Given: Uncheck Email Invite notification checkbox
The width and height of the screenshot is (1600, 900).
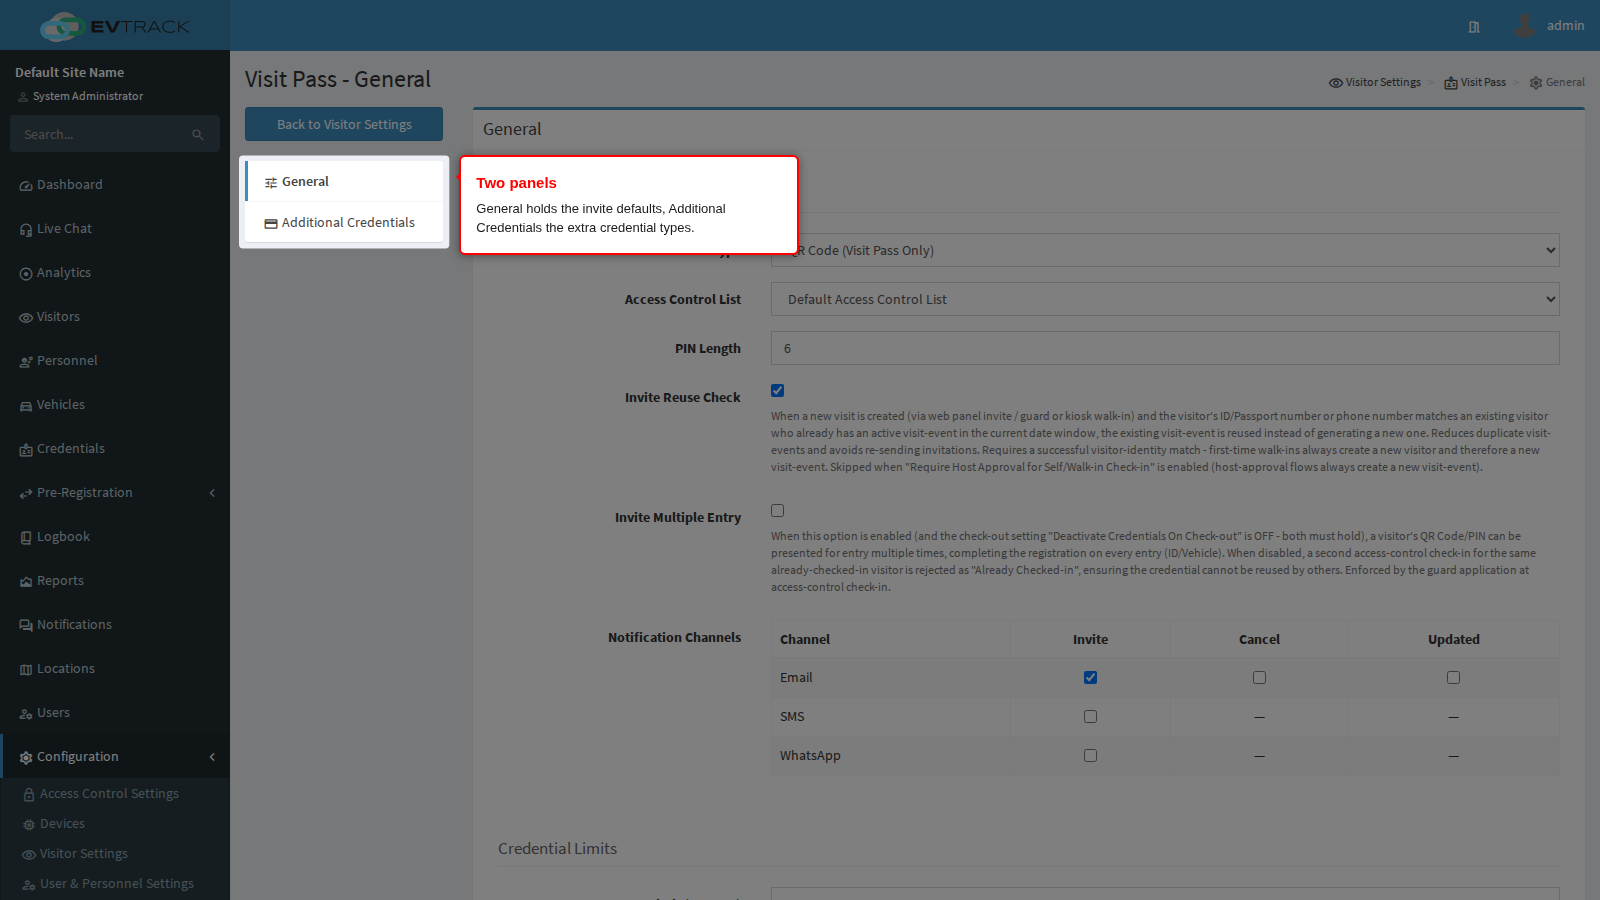Looking at the screenshot, I should pos(1090,677).
